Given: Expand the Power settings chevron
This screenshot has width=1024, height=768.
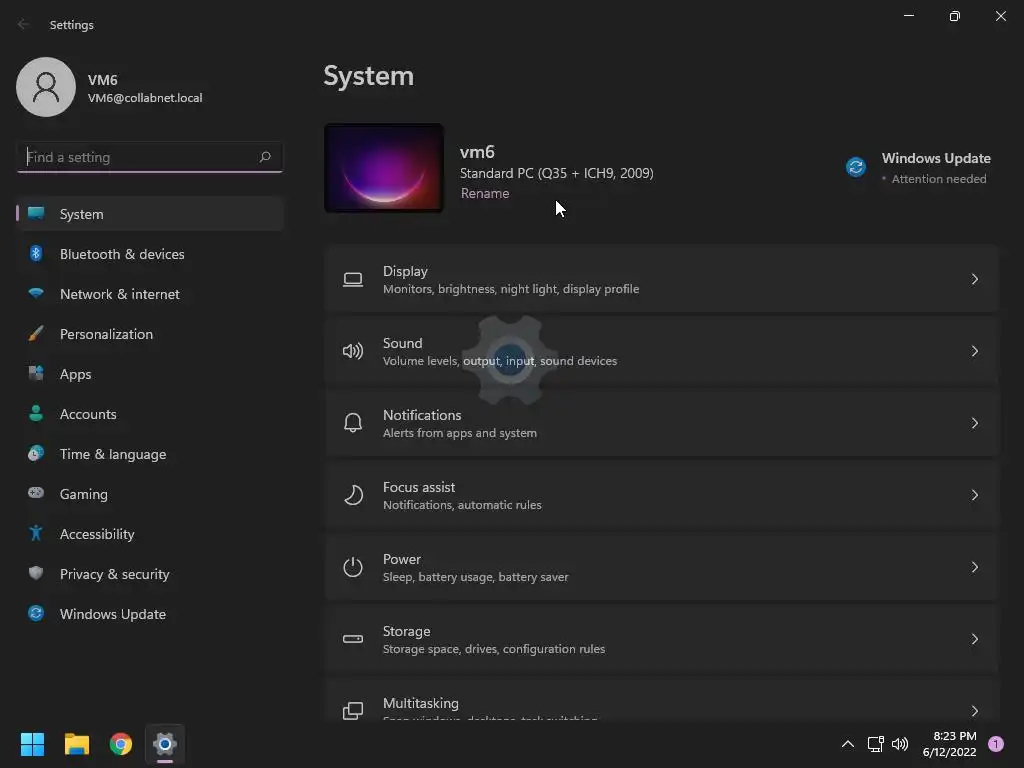Looking at the screenshot, I should tap(974, 567).
